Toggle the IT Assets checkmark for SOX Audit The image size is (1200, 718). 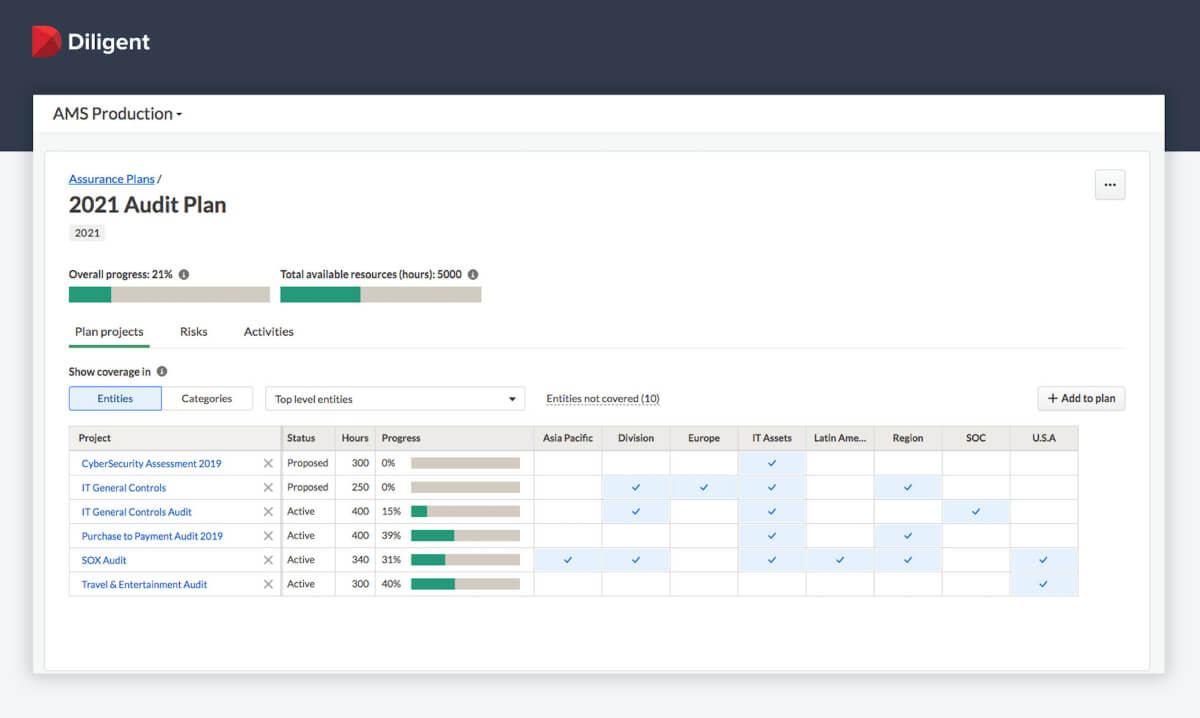[x=771, y=559]
